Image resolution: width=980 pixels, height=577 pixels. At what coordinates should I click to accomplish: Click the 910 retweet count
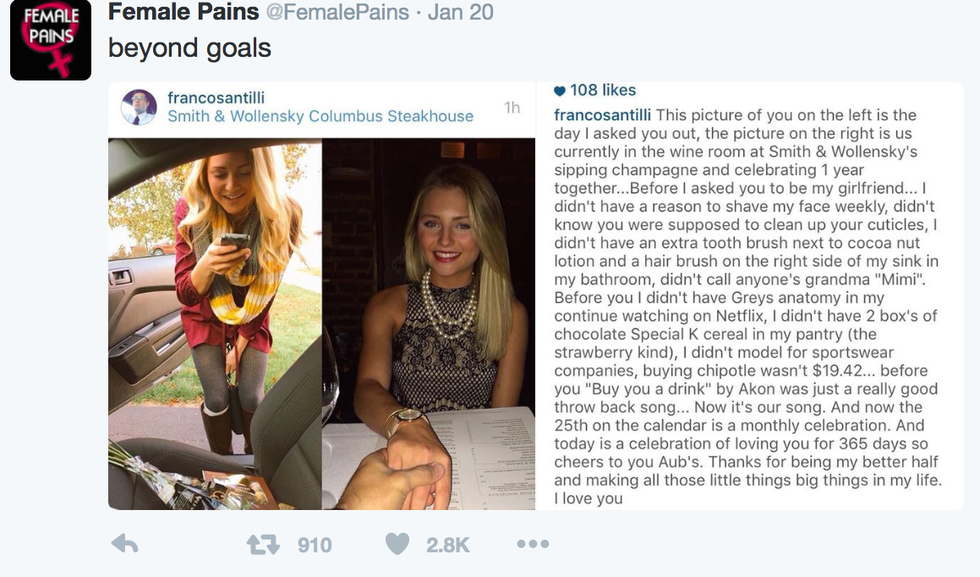314,545
